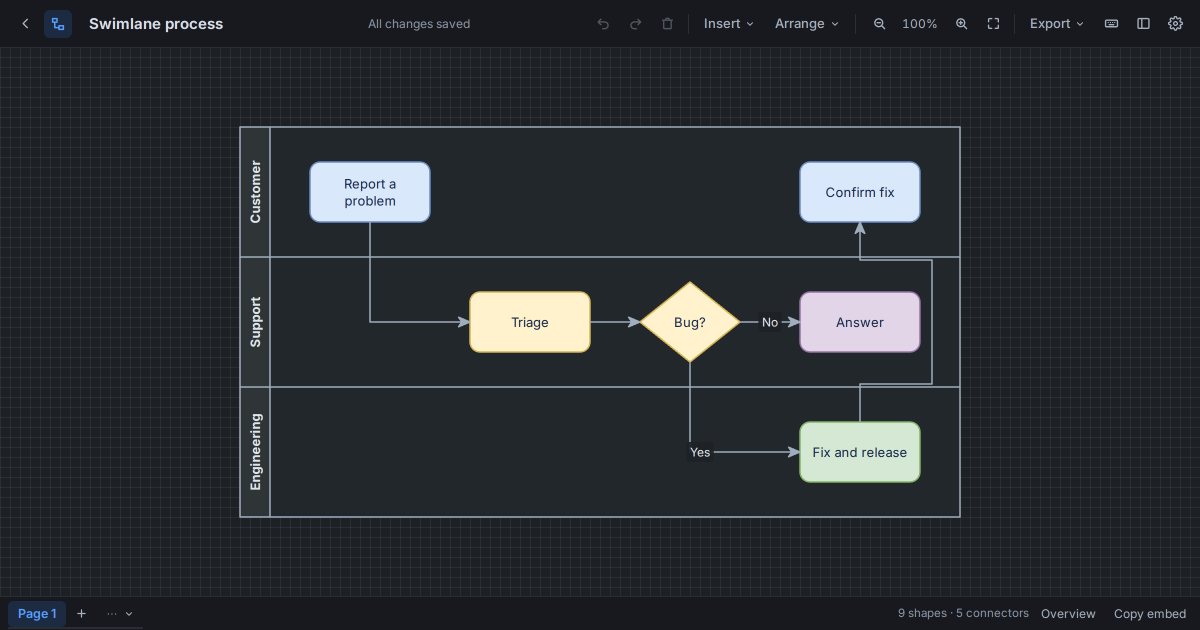Select the Fix and release shape
This screenshot has width=1200, height=630.
point(860,452)
